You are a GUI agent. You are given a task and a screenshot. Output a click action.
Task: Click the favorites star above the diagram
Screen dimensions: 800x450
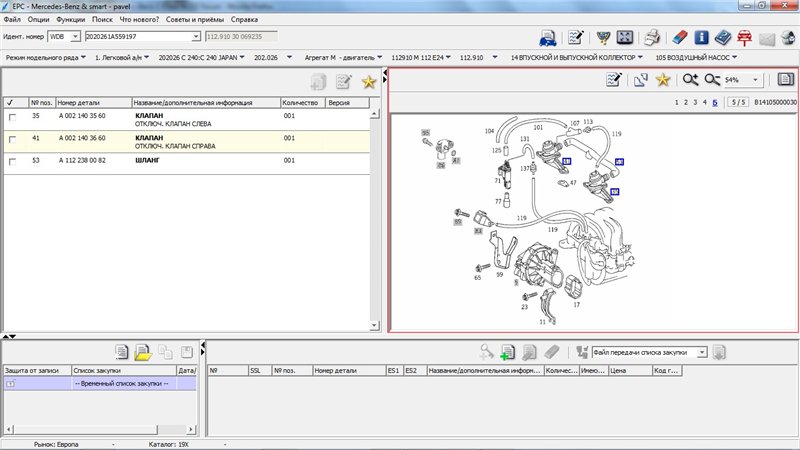663,80
